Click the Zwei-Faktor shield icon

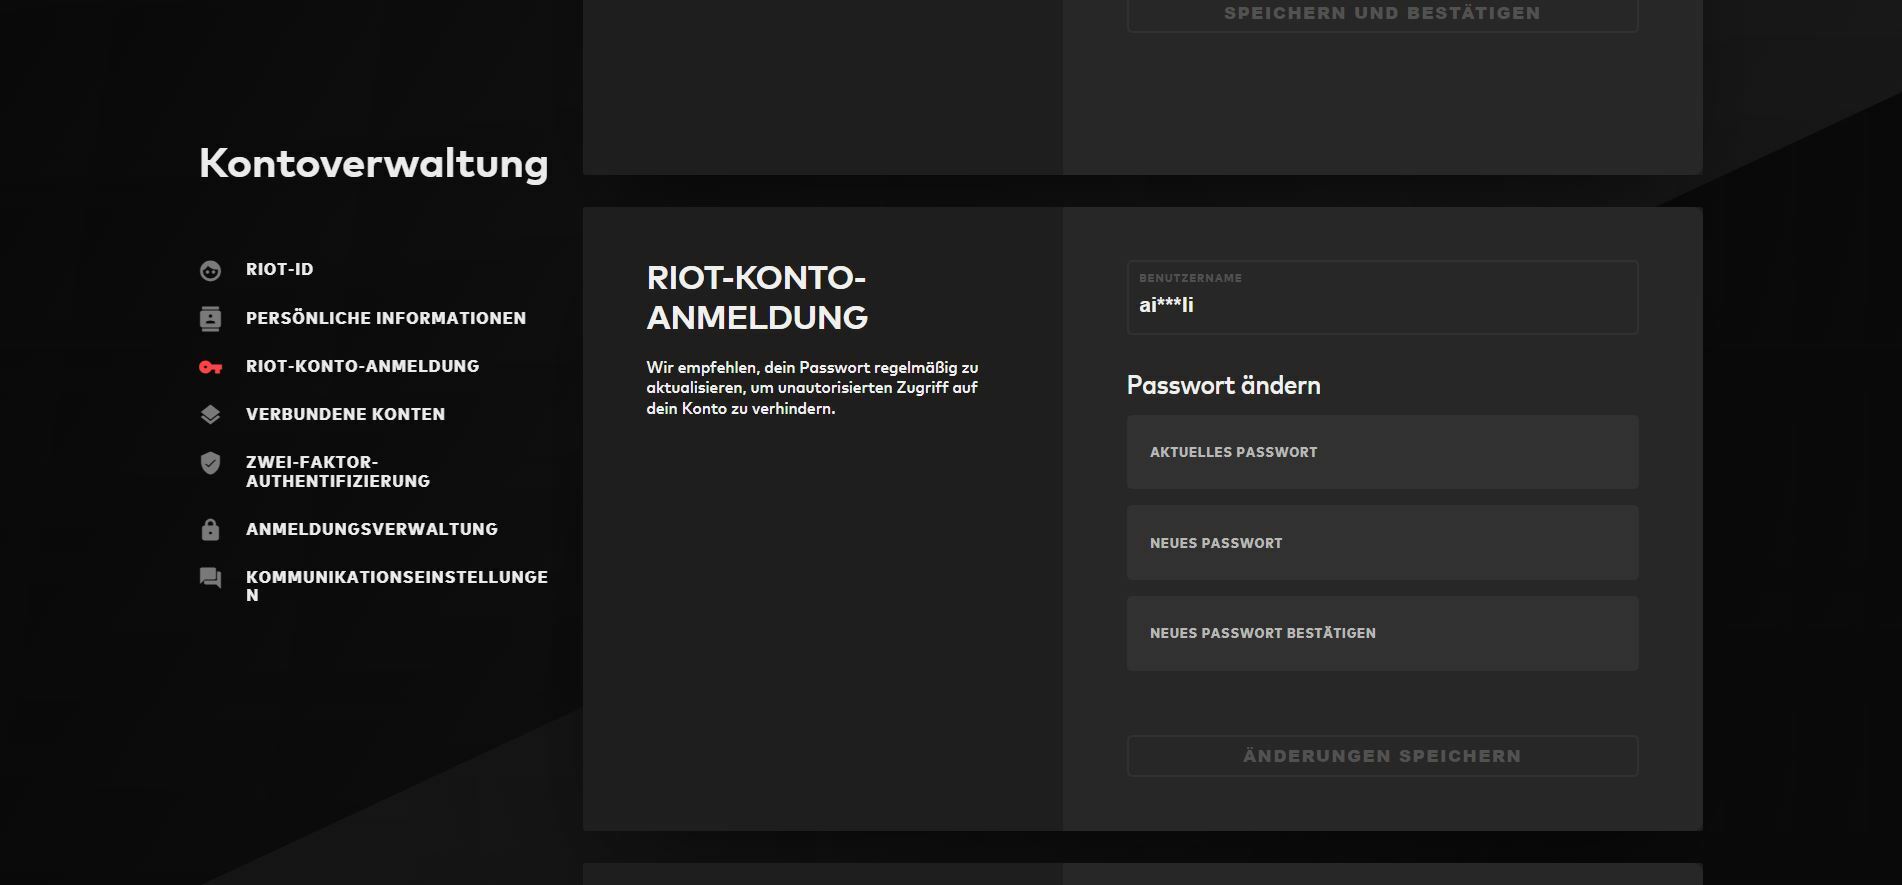coord(210,463)
